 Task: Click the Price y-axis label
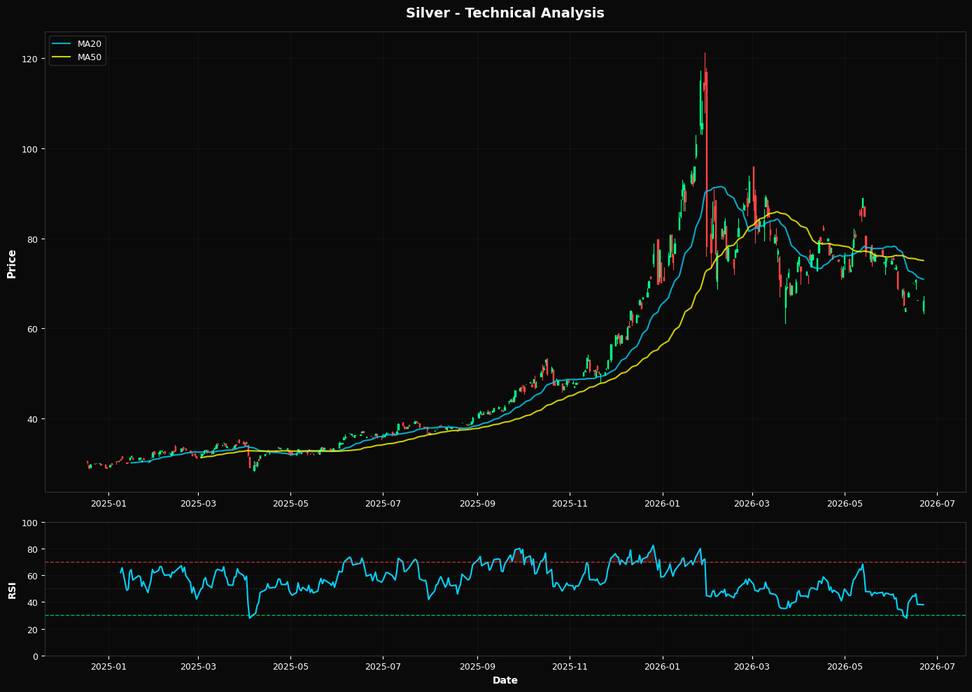pos(11,264)
